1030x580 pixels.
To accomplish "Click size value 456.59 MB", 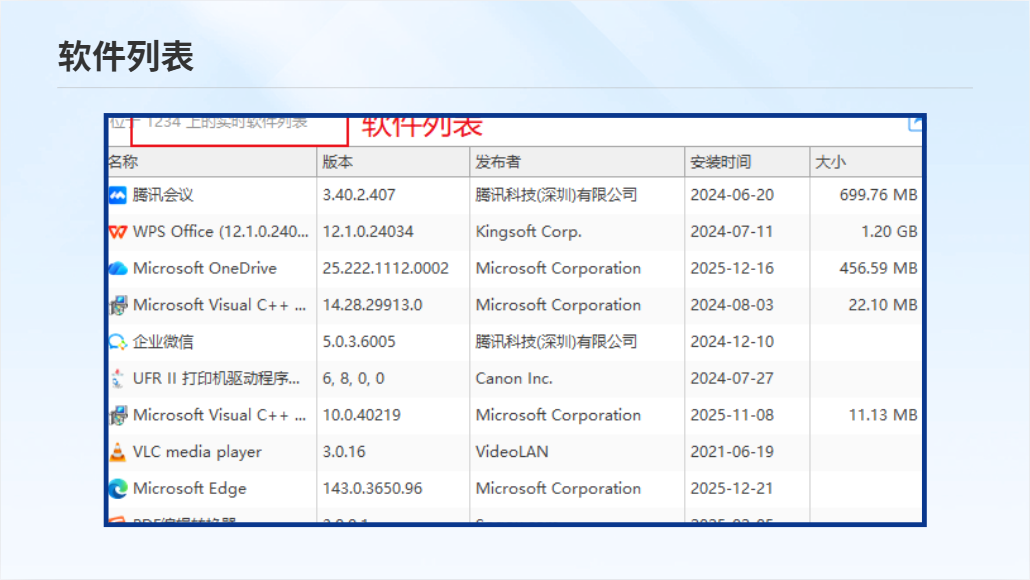I will [x=878, y=269].
